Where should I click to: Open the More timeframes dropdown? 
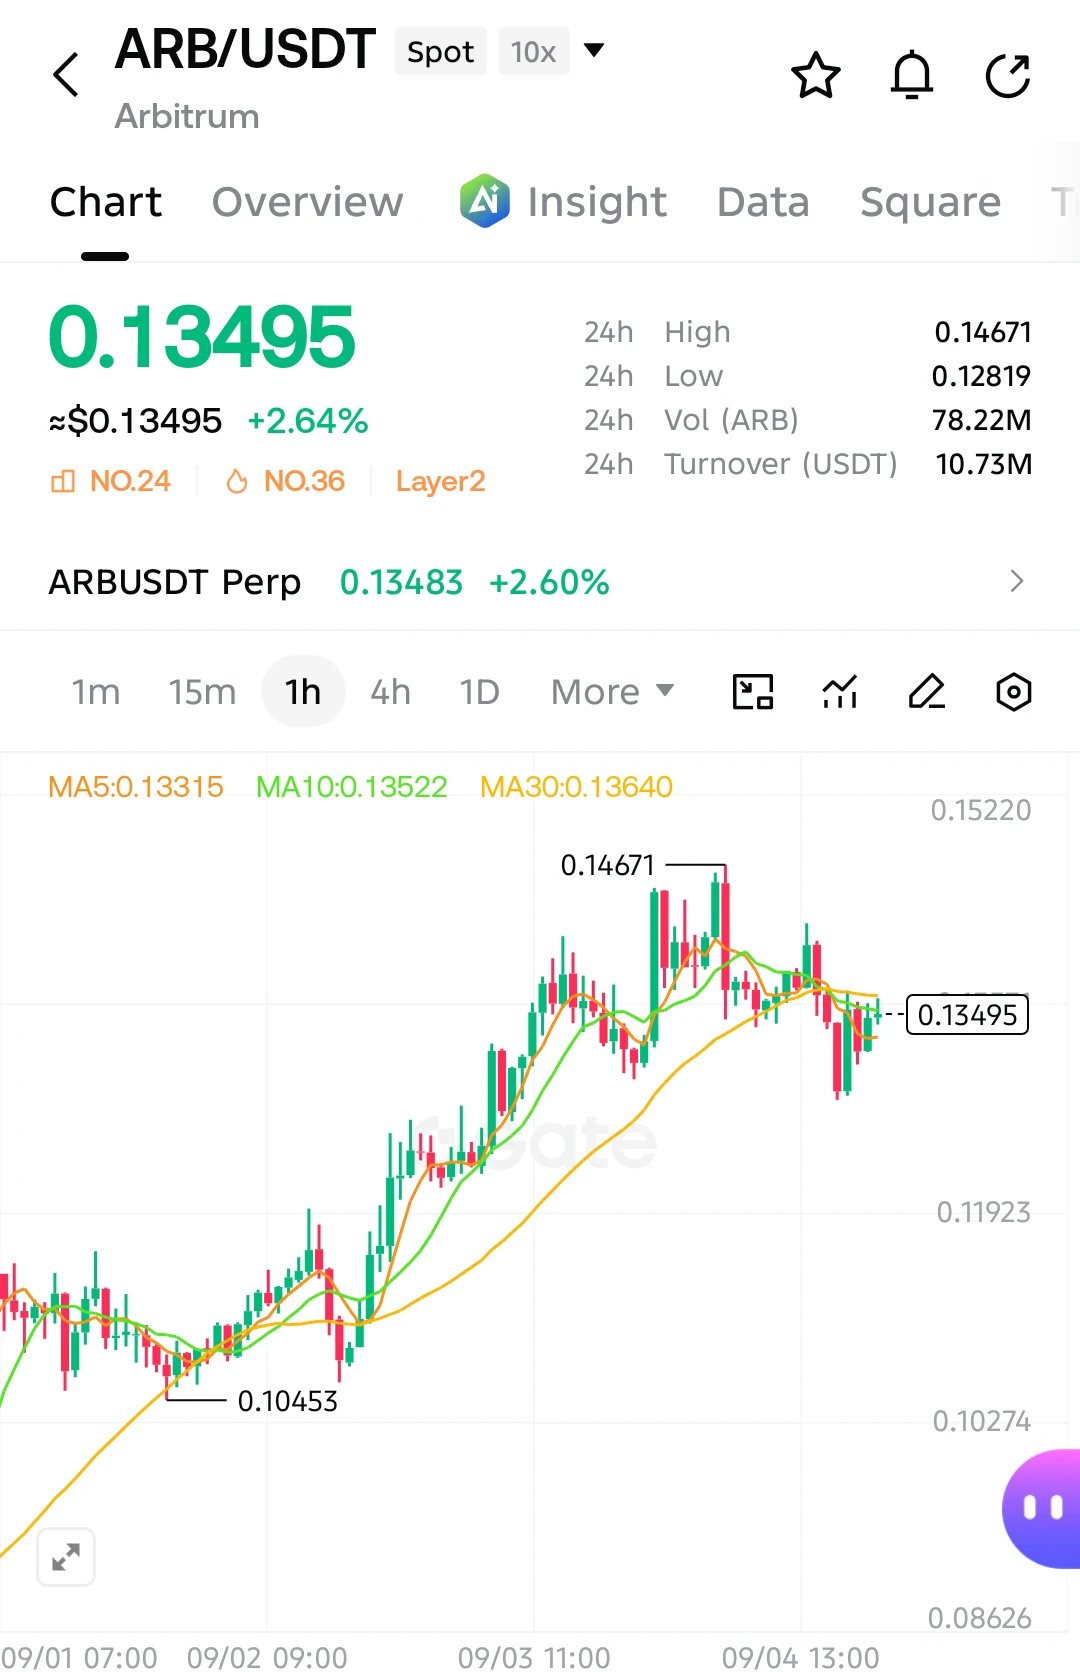(613, 692)
